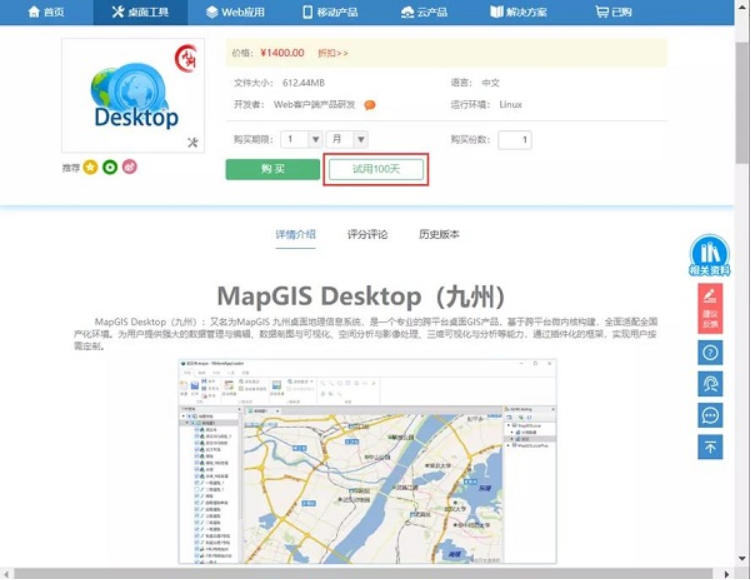Click the back-to-top arrow icon
The width and height of the screenshot is (751, 580).
(x=710, y=447)
